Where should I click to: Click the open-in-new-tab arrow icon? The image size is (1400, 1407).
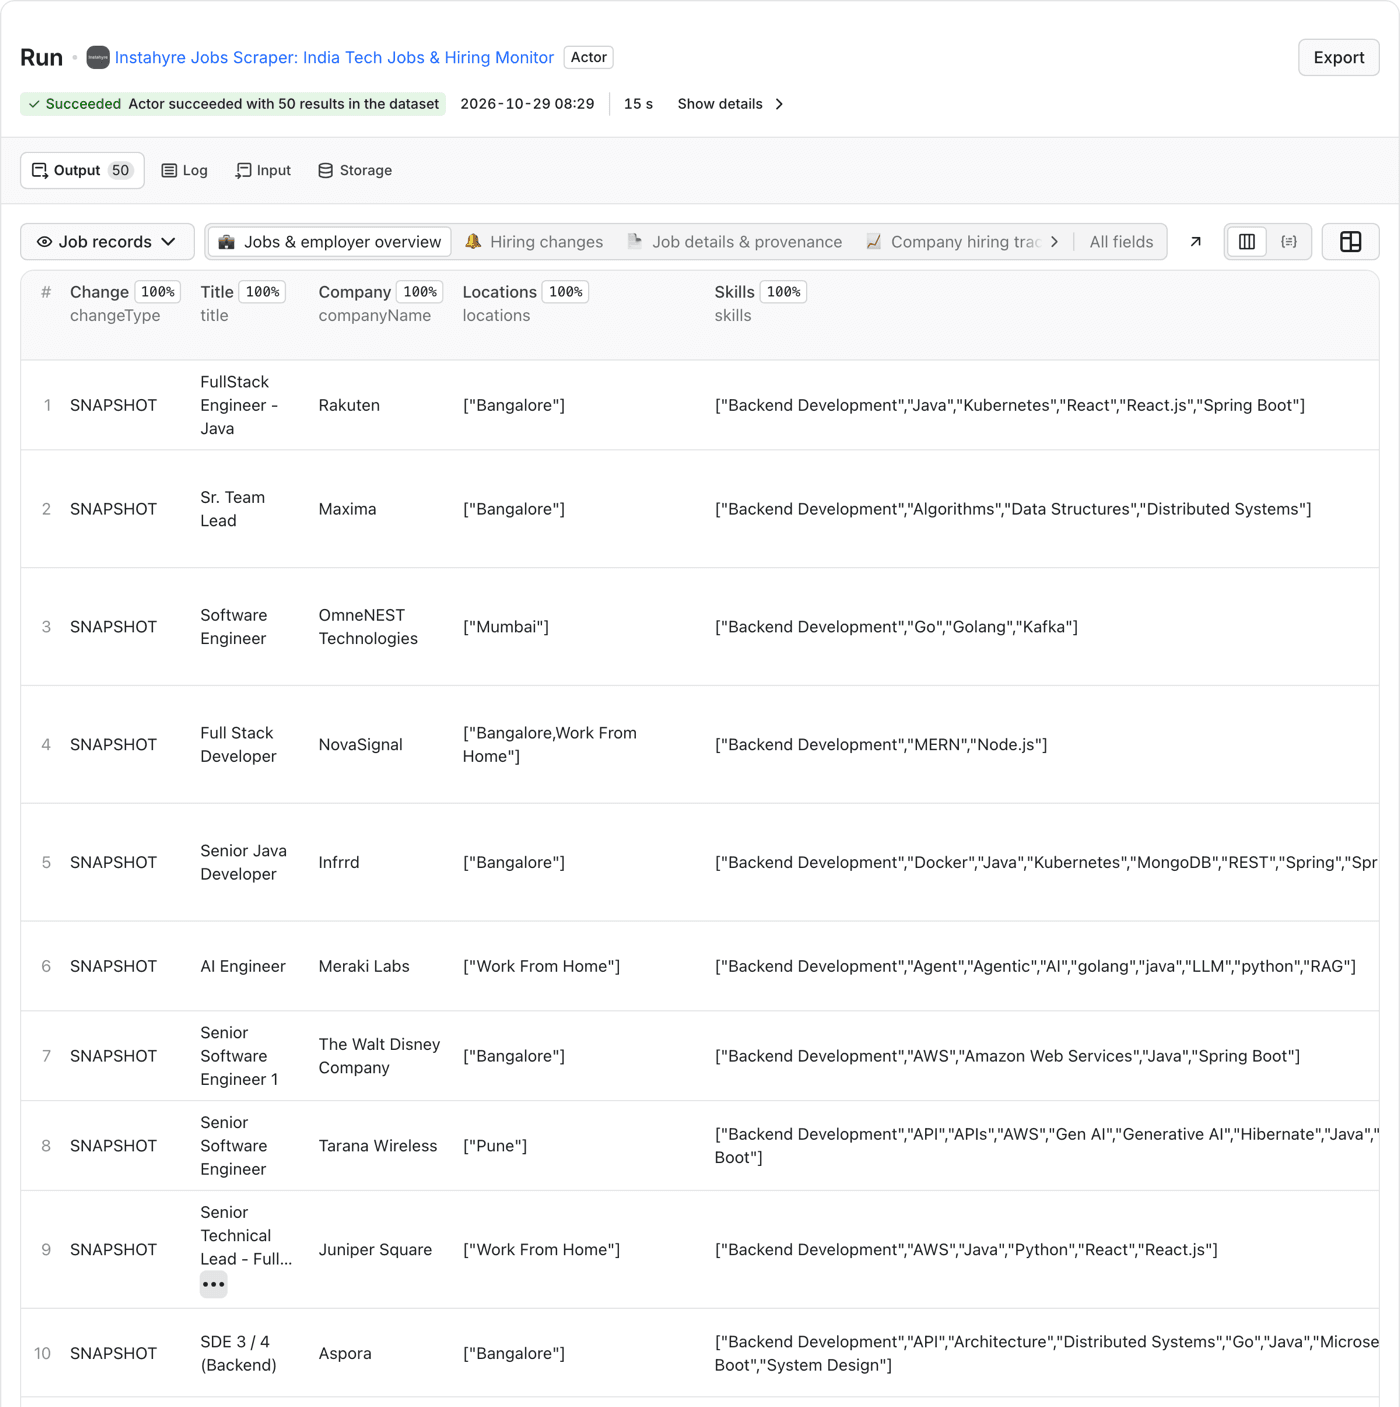(1195, 242)
